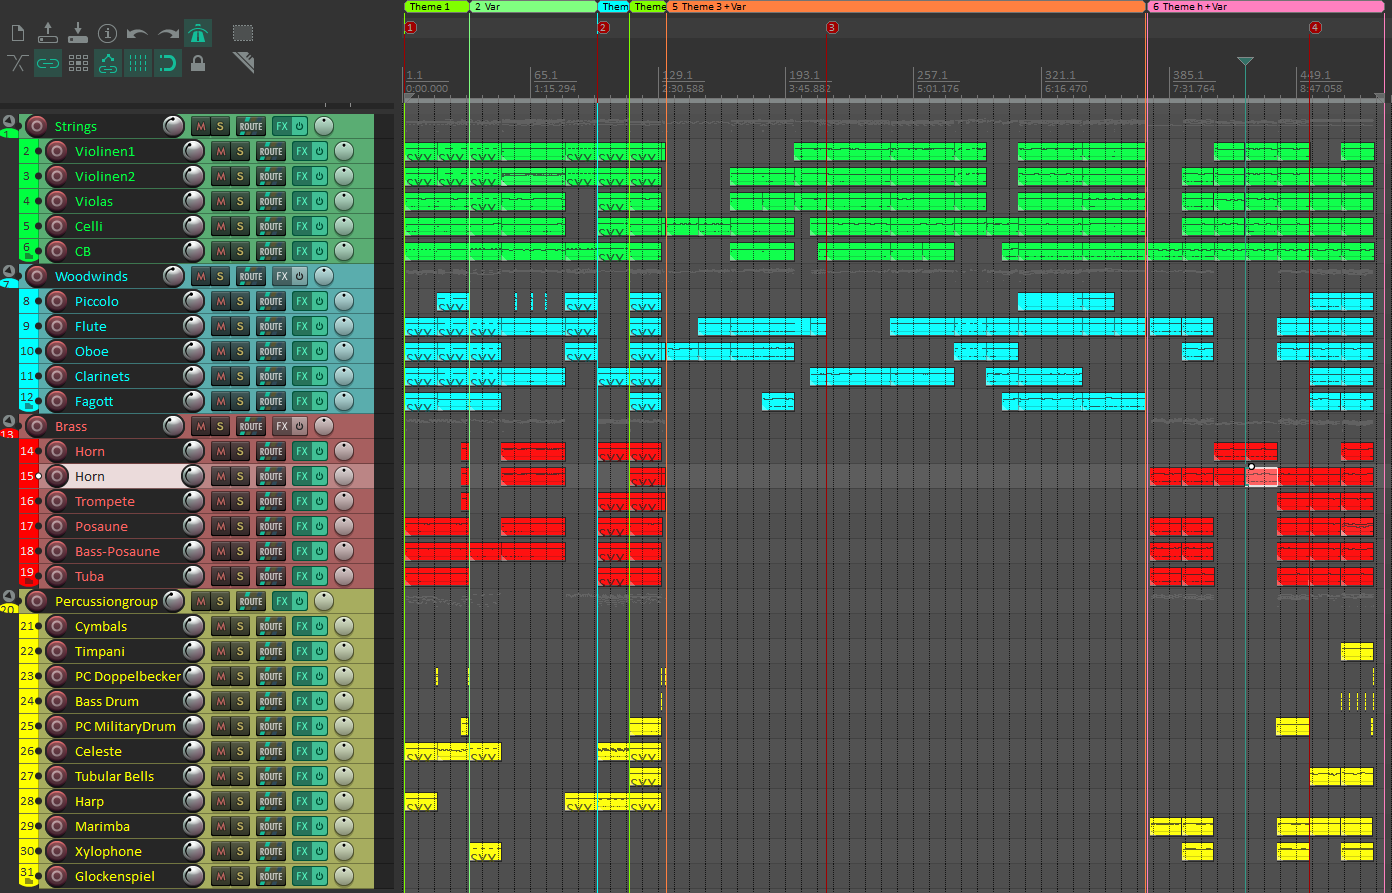Toggle the grid lines icon in toolbar
This screenshot has width=1392, height=893.
pyautogui.click(x=138, y=64)
